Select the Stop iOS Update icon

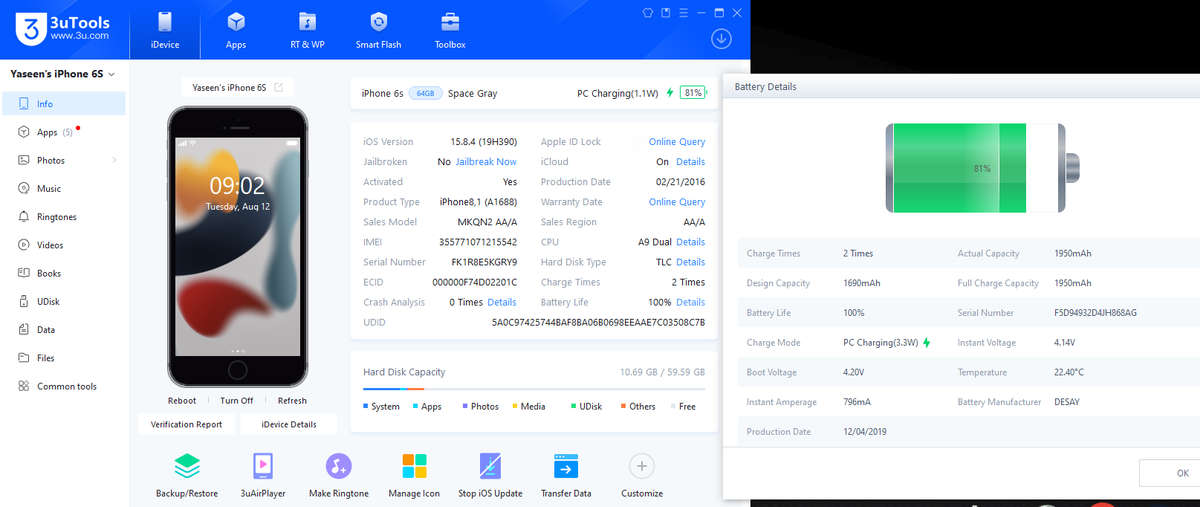click(x=490, y=467)
